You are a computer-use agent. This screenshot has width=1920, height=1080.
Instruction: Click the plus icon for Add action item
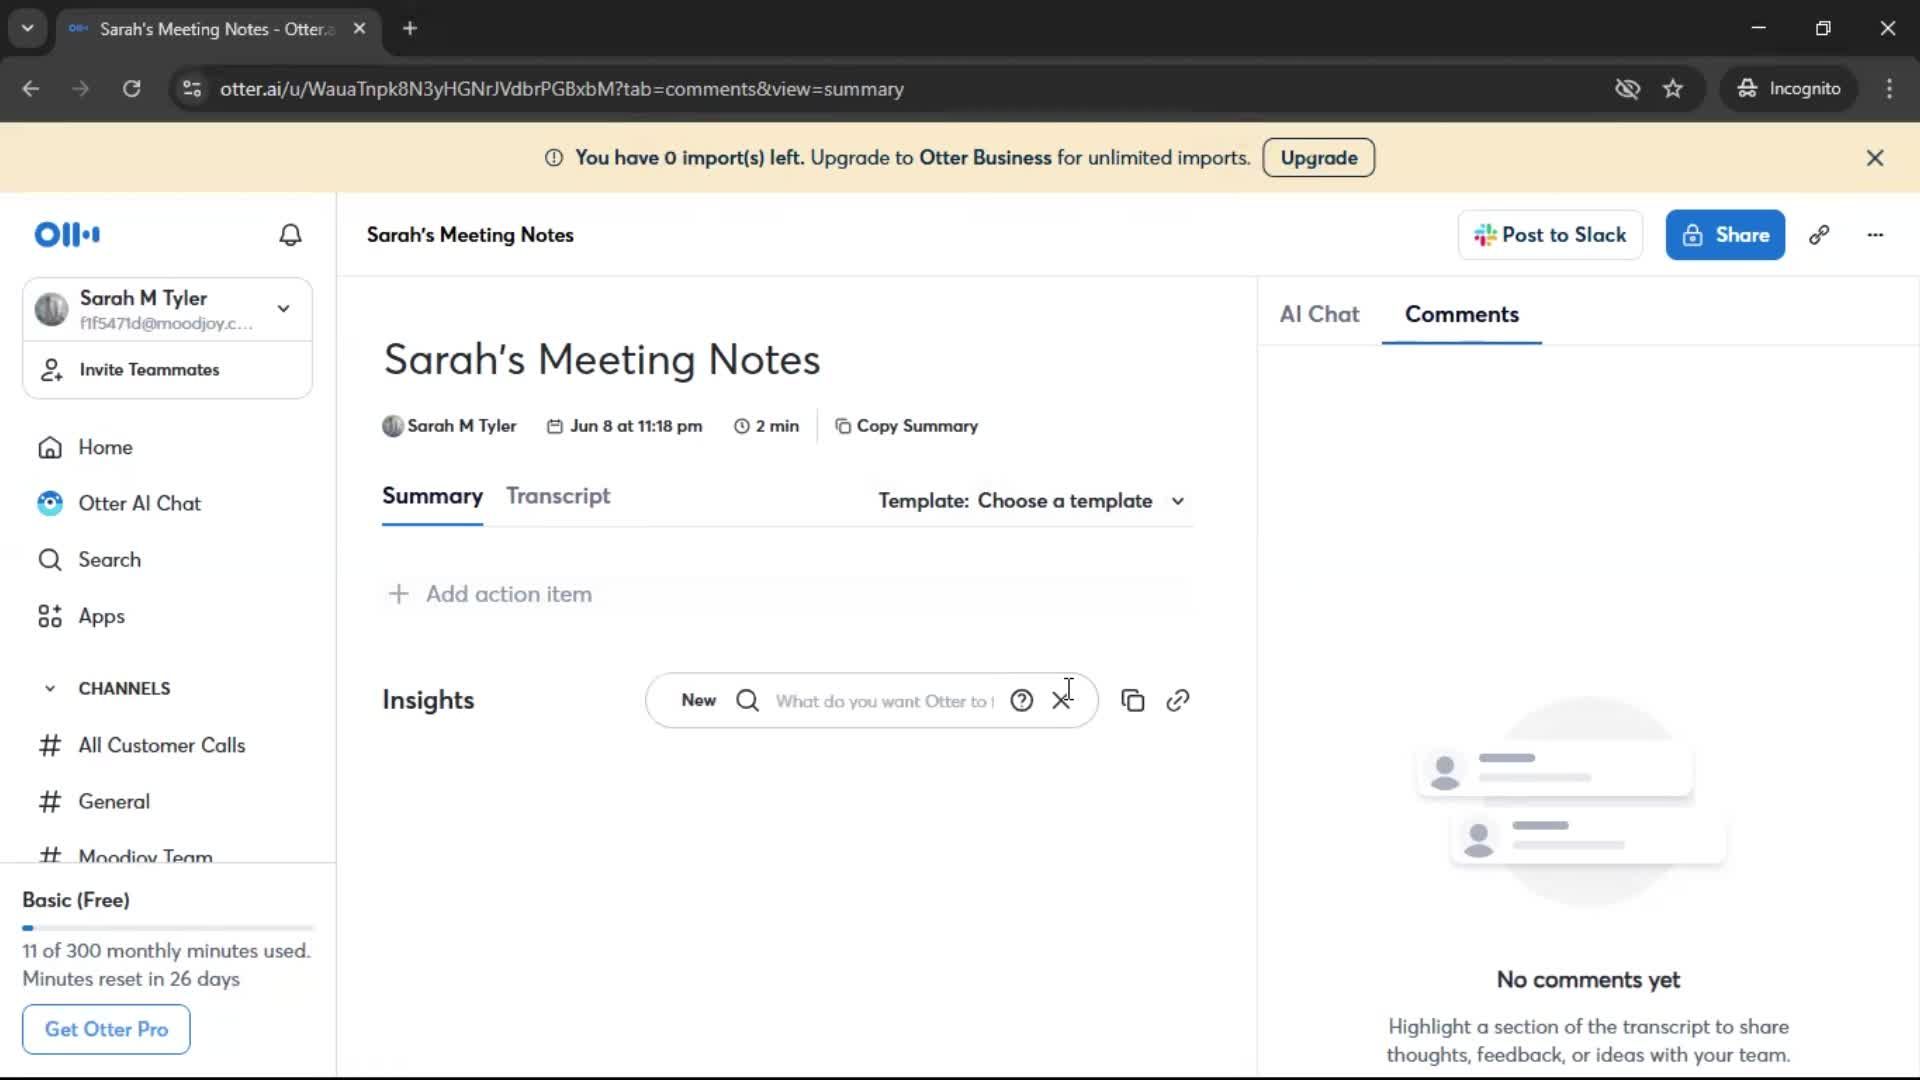click(398, 594)
